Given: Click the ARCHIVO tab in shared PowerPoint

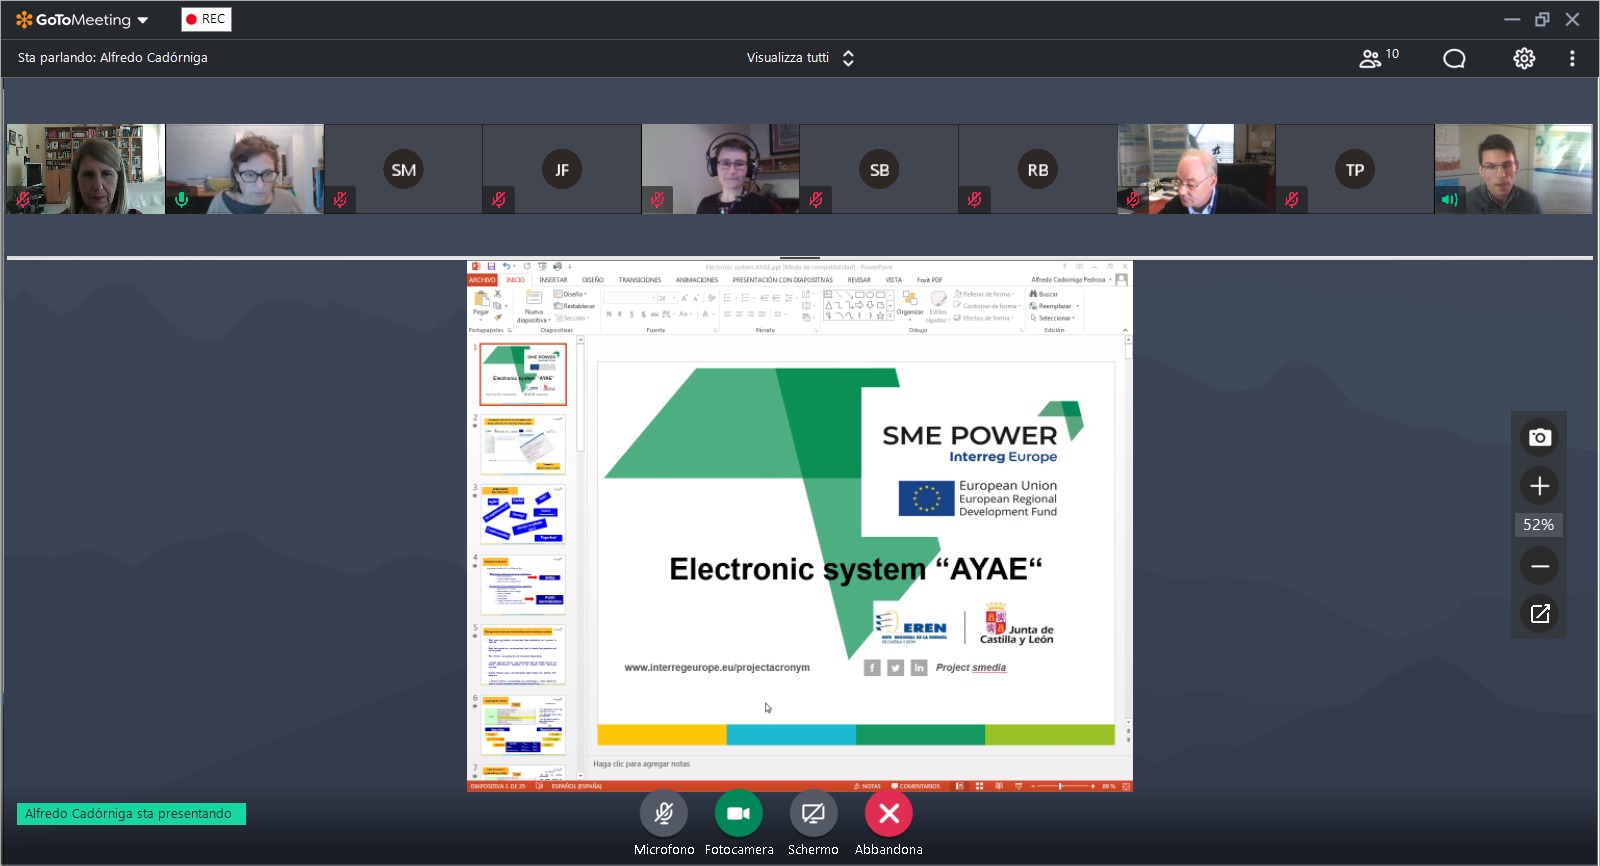Looking at the screenshot, I should point(483,280).
